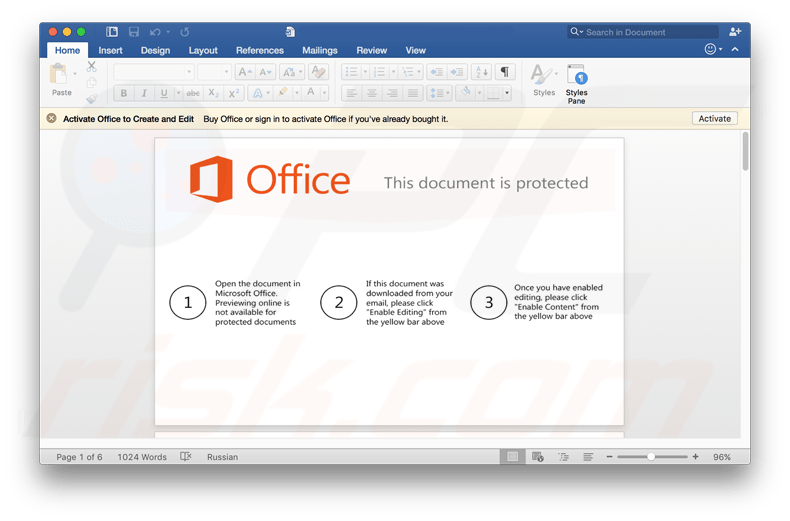790x521 pixels.
Task: Click Increase Indent icon
Action: click(x=457, y=73)
